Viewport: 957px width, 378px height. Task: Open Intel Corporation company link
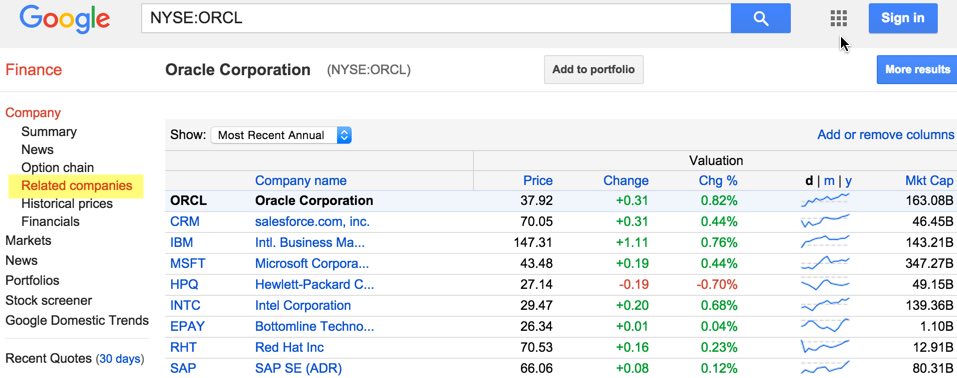(303, 305)
